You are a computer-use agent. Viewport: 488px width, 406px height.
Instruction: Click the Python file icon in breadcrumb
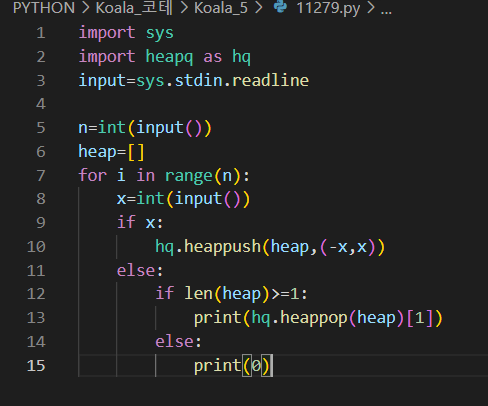click(280, 7)
